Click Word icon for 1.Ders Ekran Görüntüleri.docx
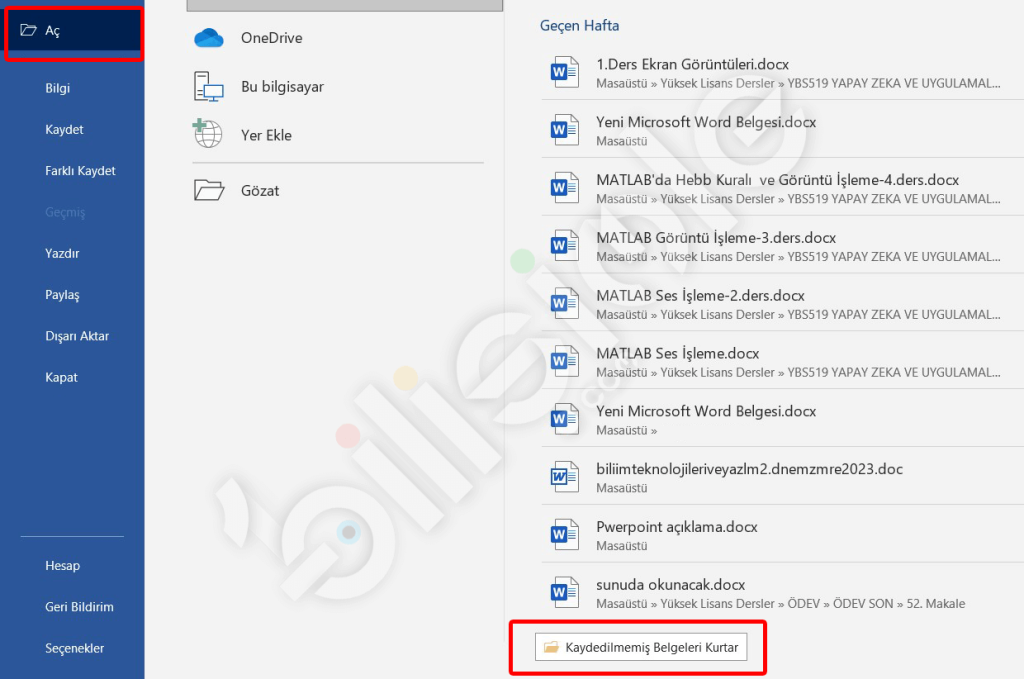 565,73
